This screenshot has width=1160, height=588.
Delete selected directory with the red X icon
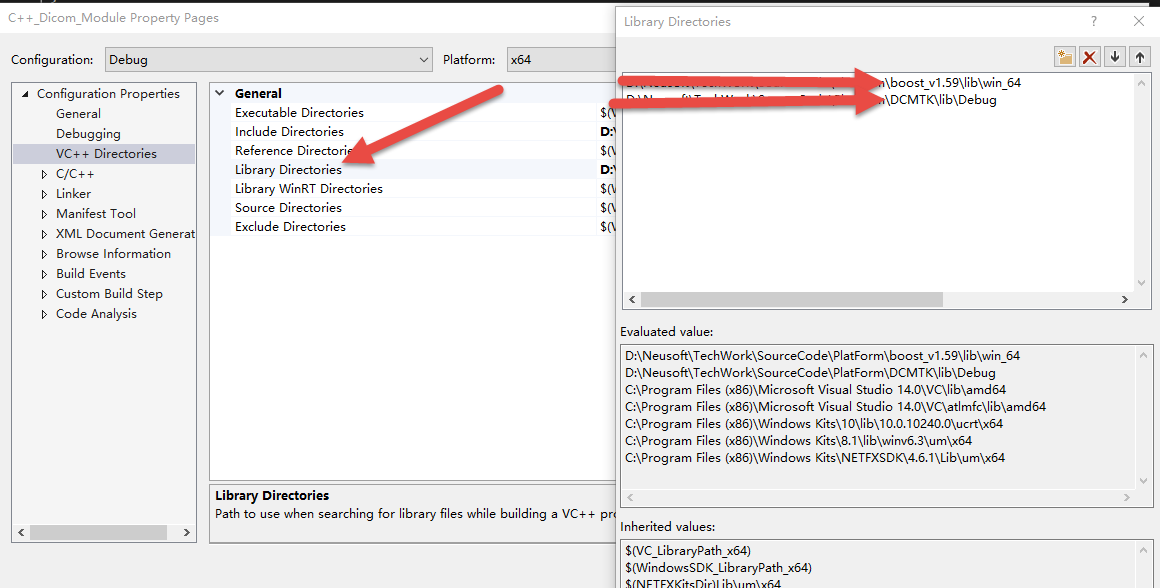coord(1089,56)
